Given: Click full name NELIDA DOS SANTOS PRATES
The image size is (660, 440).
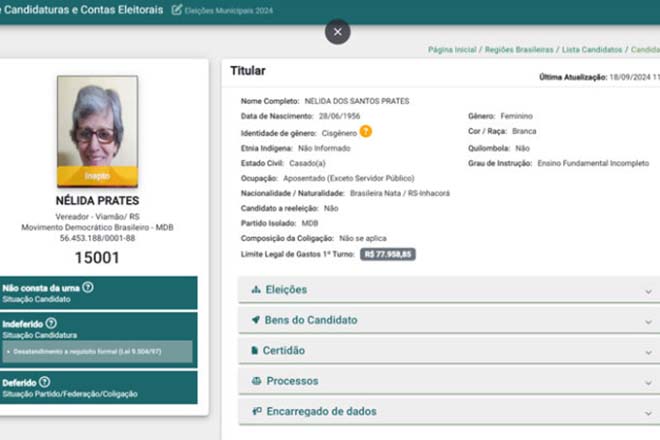Looking at the screenshot, I should [x=357, y=101].
